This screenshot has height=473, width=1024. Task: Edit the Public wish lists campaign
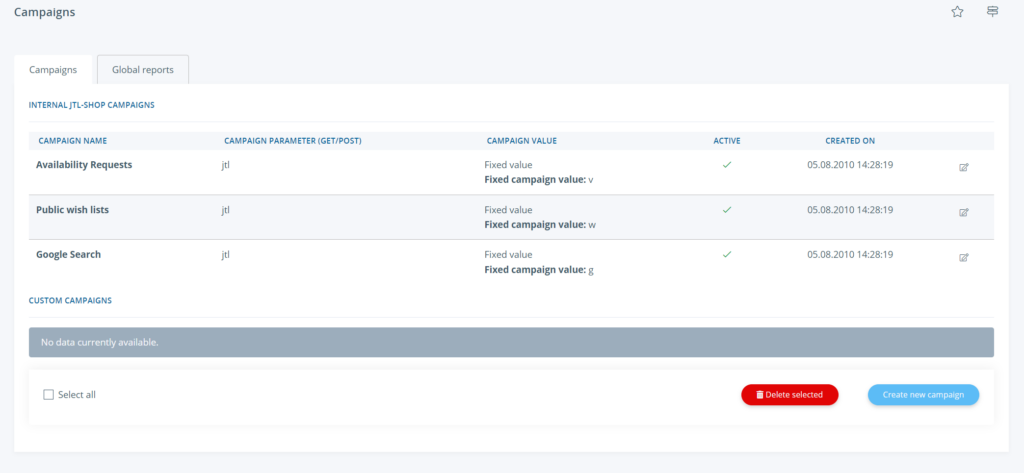963,212
